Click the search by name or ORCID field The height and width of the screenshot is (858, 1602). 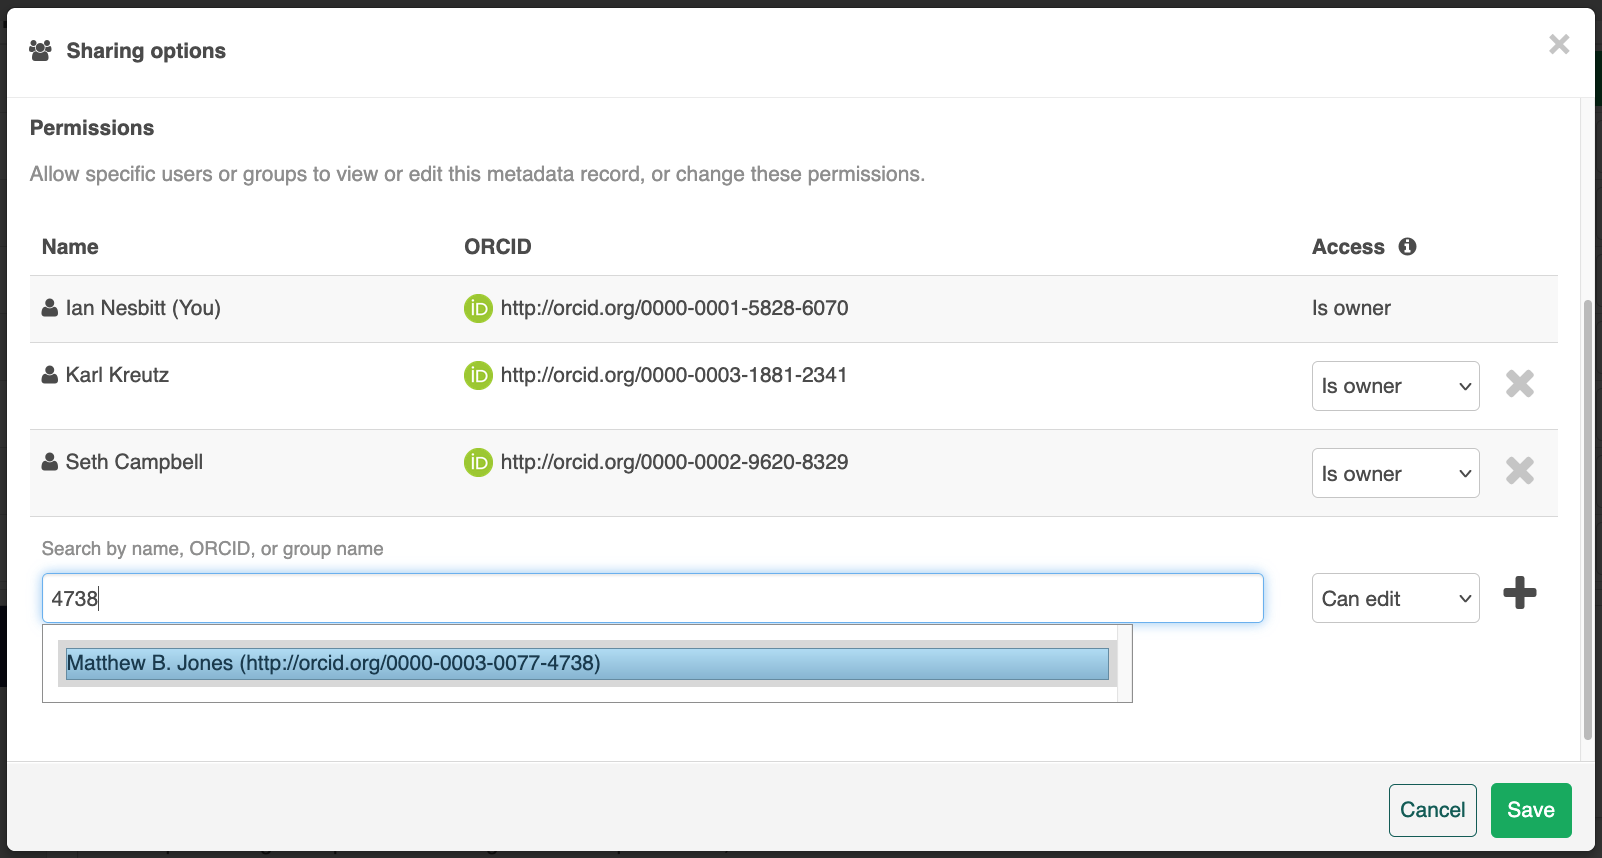[652, 598]
